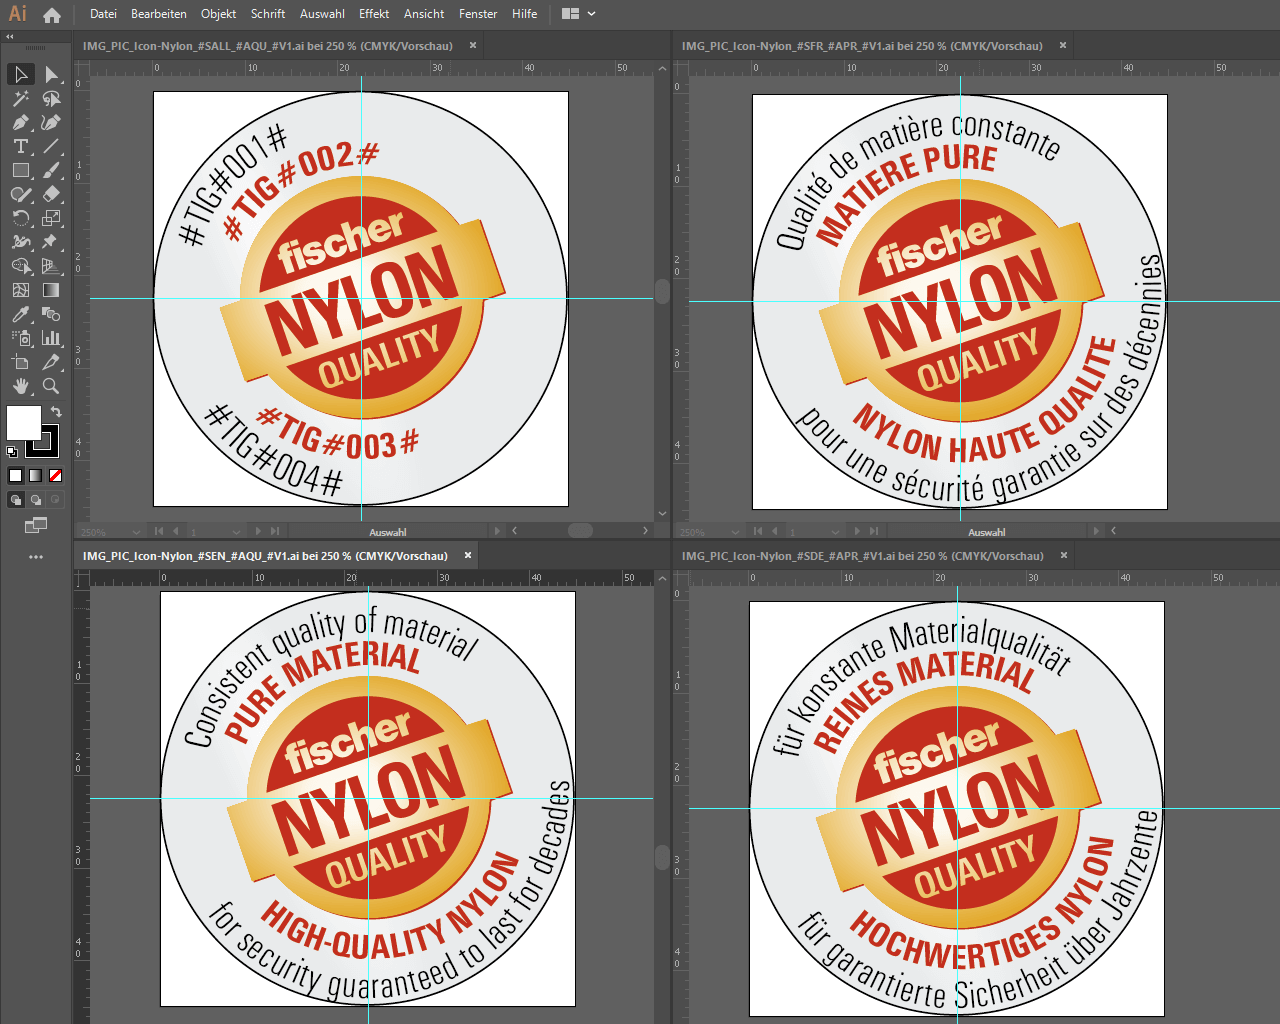This screenshot has width=1280, height=1024.
Task: Select the Rotate tool
Action: coord(20,218)
